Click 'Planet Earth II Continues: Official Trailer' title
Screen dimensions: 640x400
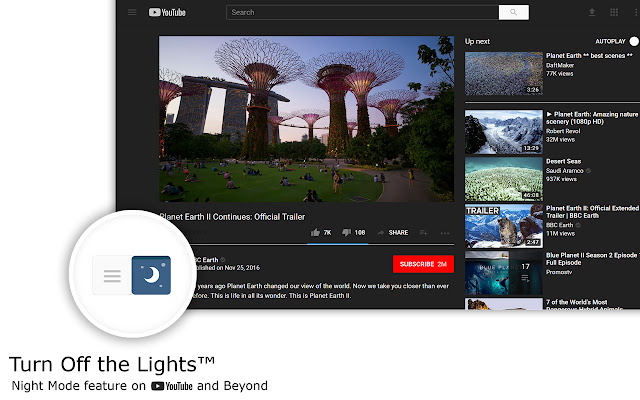tap(232, 217)
